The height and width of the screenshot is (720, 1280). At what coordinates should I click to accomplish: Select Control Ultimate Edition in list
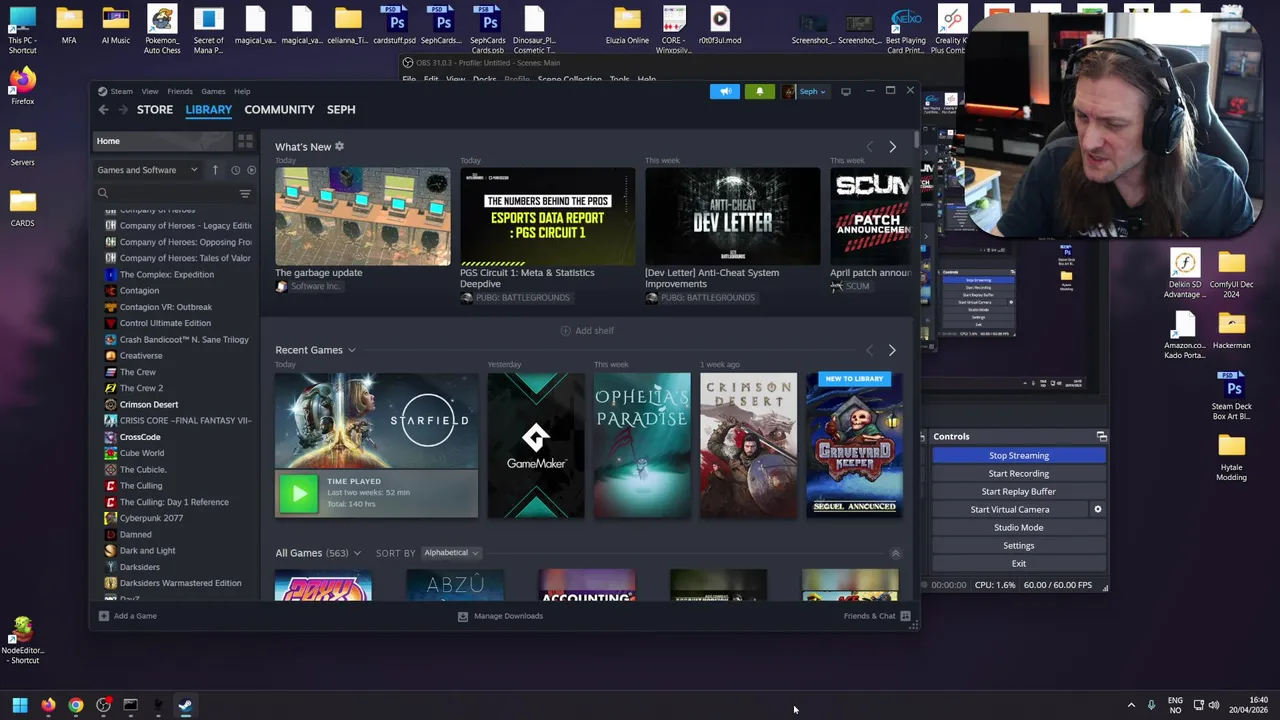pyautogui.click(x=165, y=323)
